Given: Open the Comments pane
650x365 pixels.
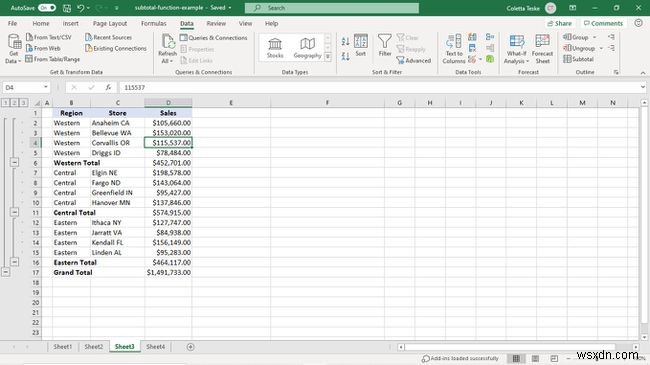Looking at the screenshot, I should tap(603, 23).
